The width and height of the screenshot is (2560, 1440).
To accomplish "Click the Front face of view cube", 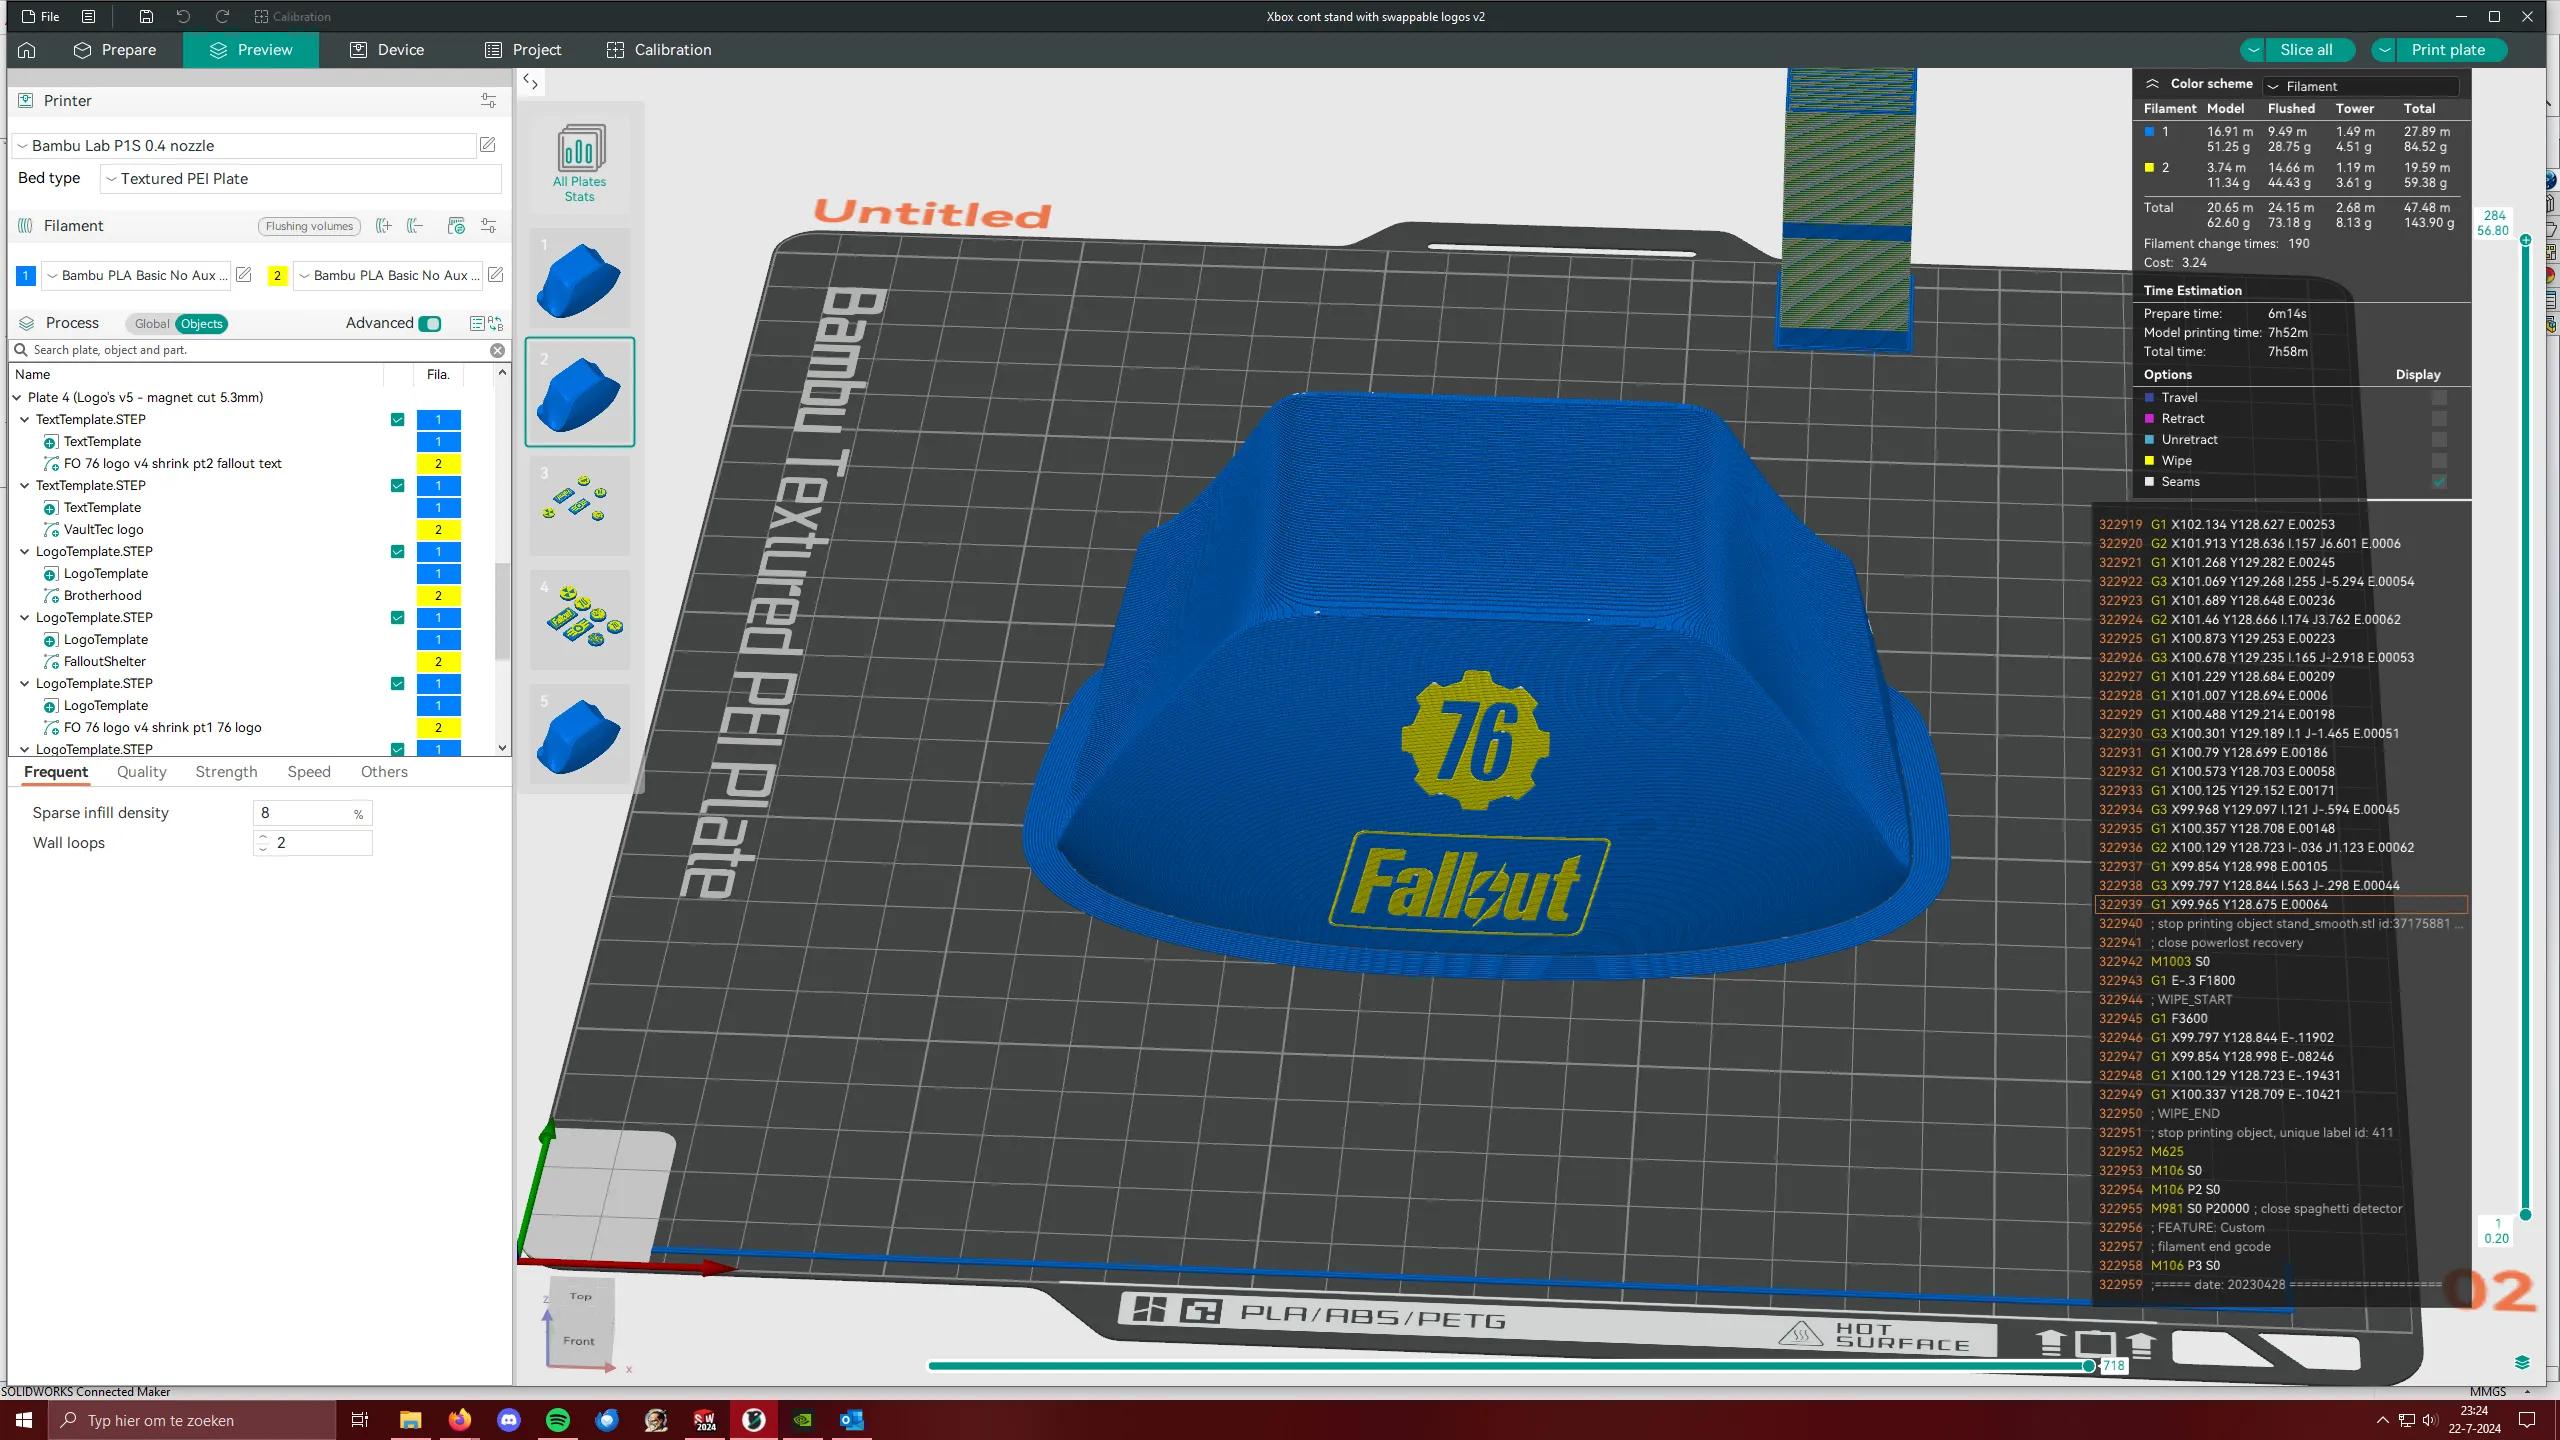I will [x=579, y=1341].
